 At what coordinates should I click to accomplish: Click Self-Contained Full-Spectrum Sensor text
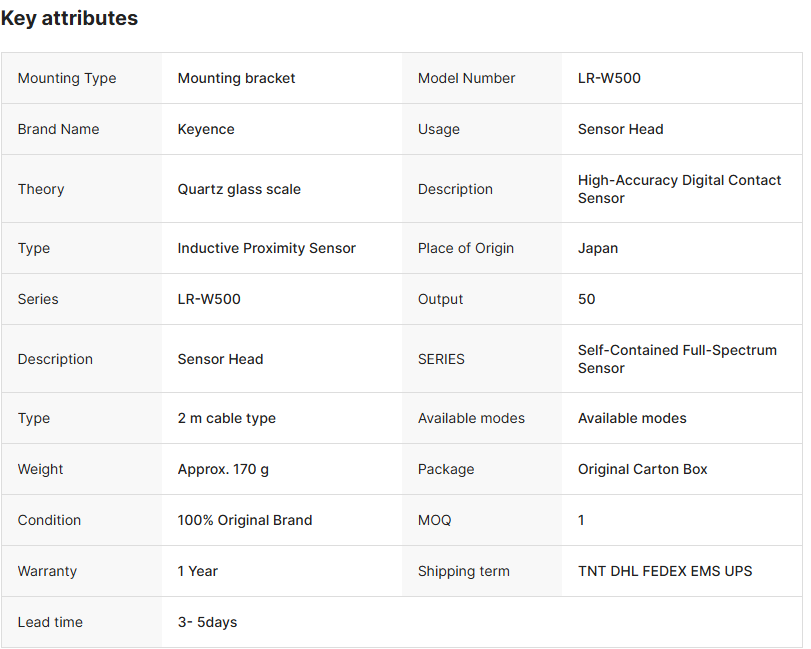pos(677,359)
